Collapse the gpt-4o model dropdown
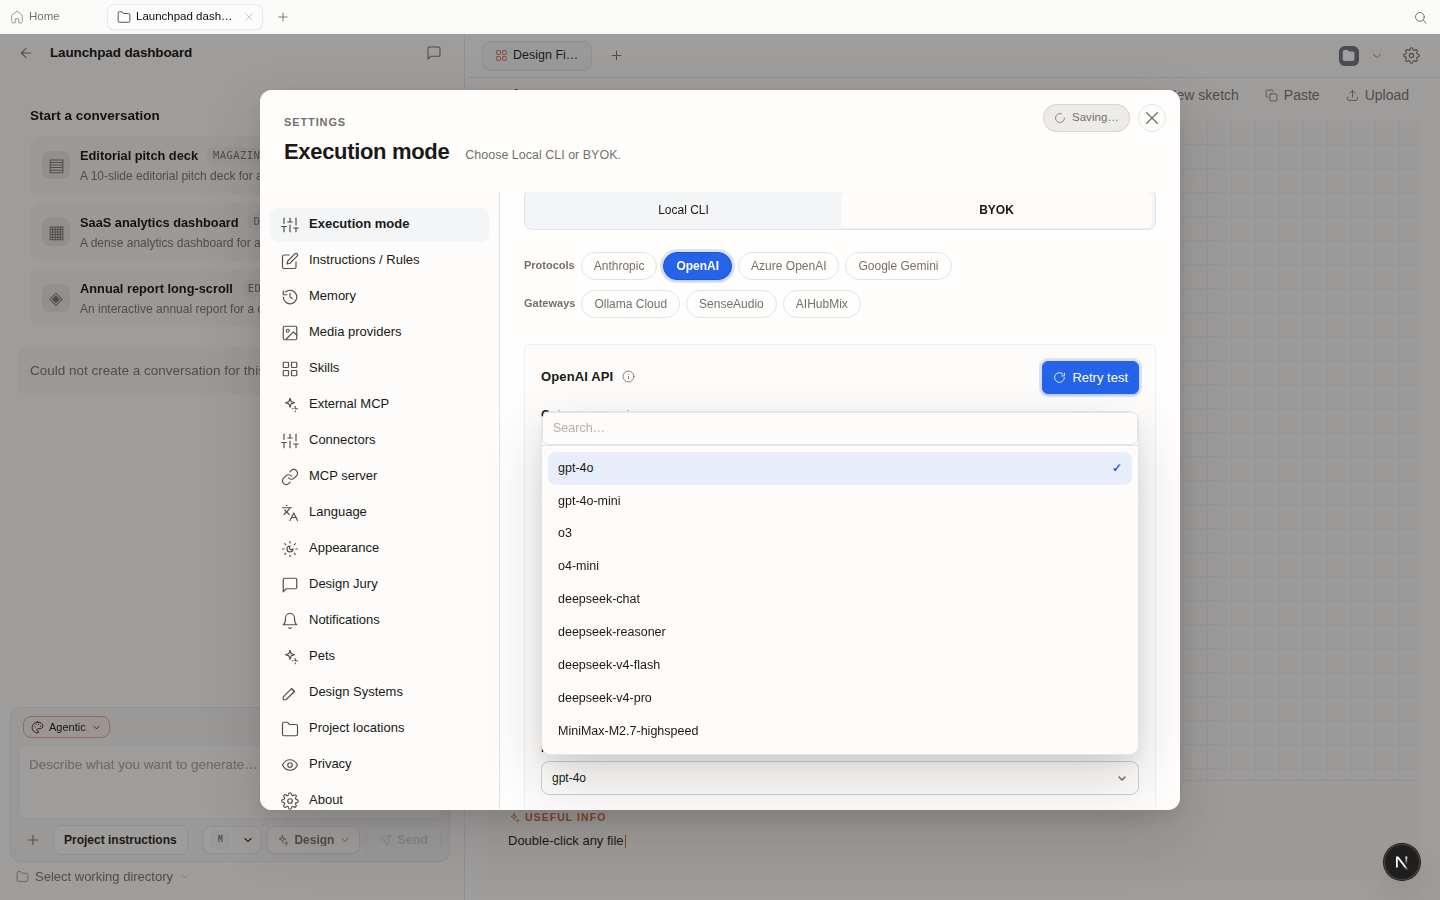The image size is (1440, 900). pos(840,778)
